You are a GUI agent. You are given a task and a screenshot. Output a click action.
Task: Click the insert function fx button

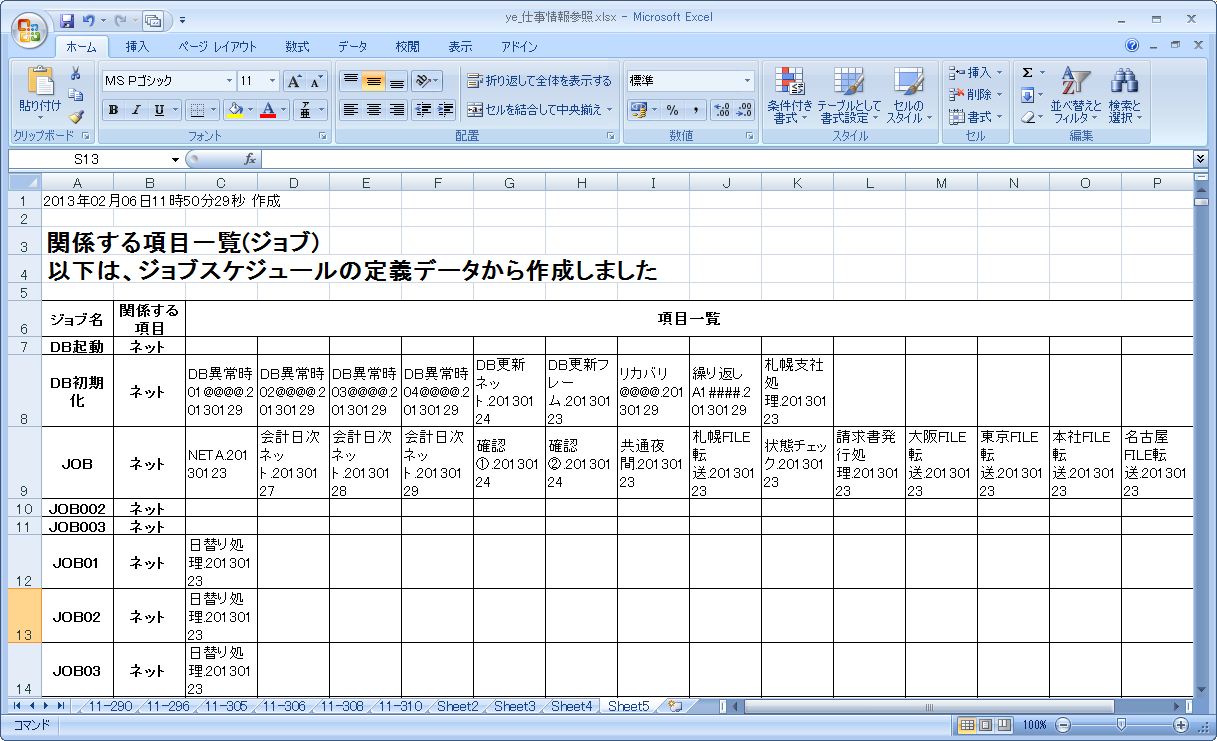tap(250, 159)
